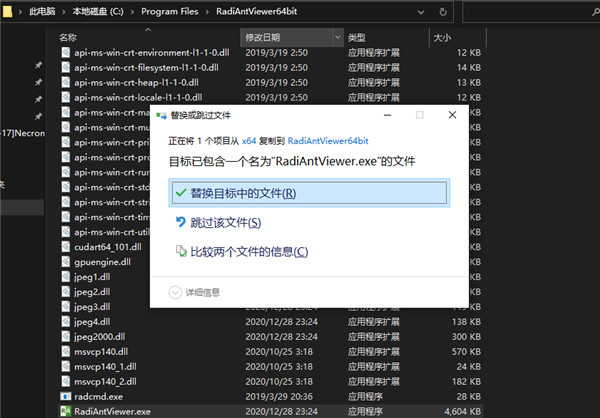Click the explorer search box
This screenshot has width=600, height=418.
tap(531, 12)
